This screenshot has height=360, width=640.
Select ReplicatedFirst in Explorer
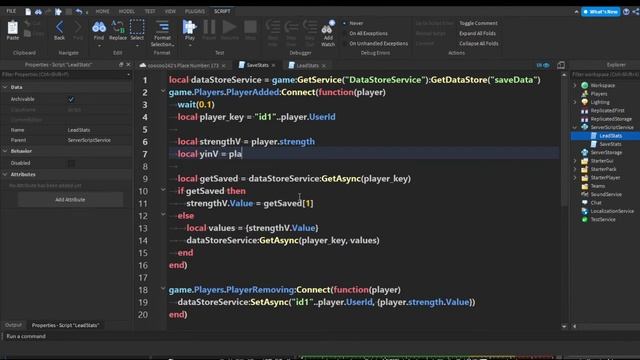tap(607, 111)
